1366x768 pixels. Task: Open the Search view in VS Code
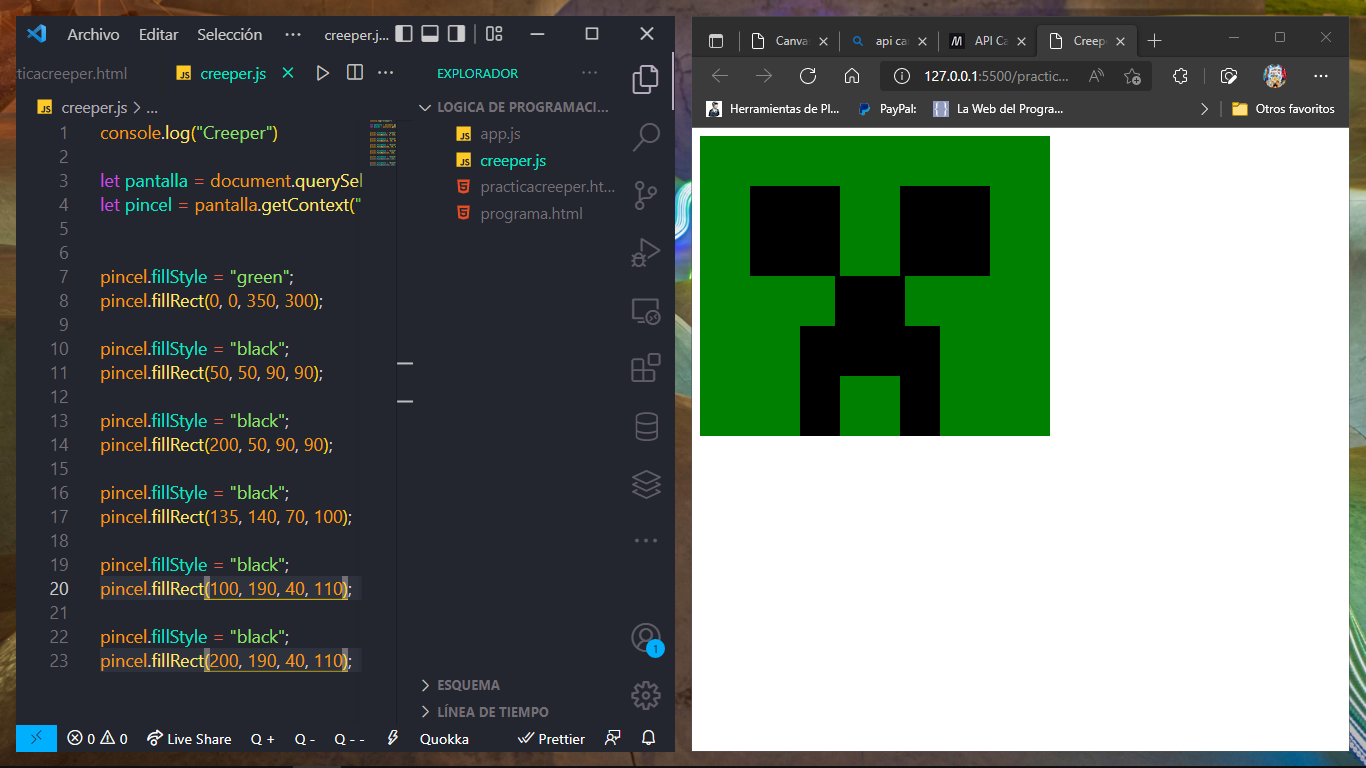646,137
